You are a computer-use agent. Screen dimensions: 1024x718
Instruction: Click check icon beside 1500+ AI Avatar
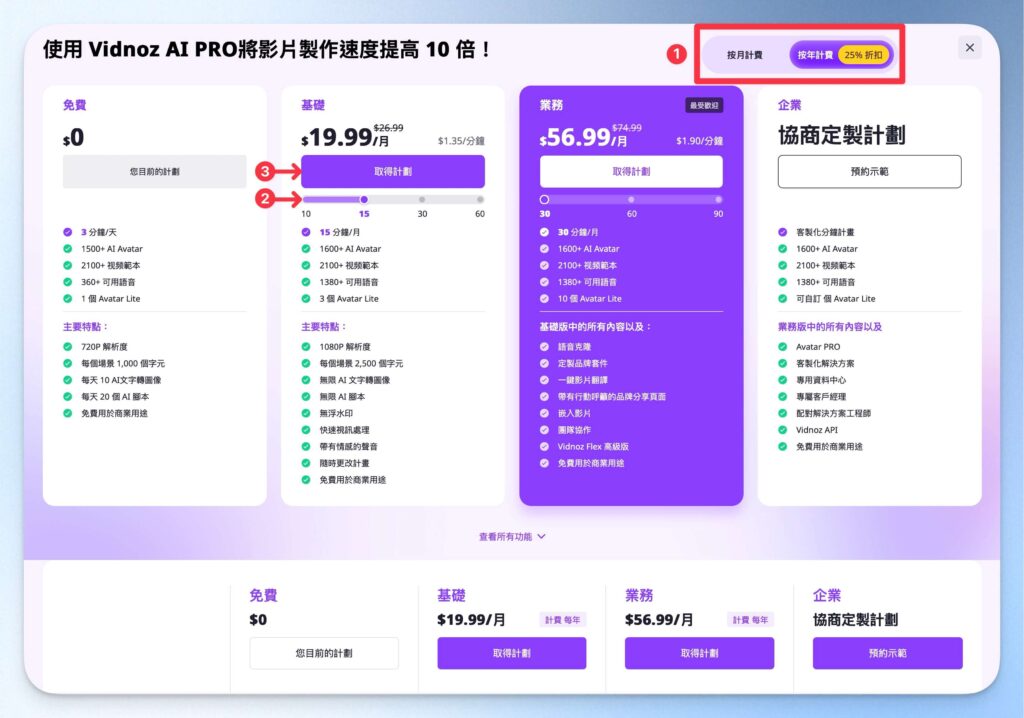pos(67,248)
